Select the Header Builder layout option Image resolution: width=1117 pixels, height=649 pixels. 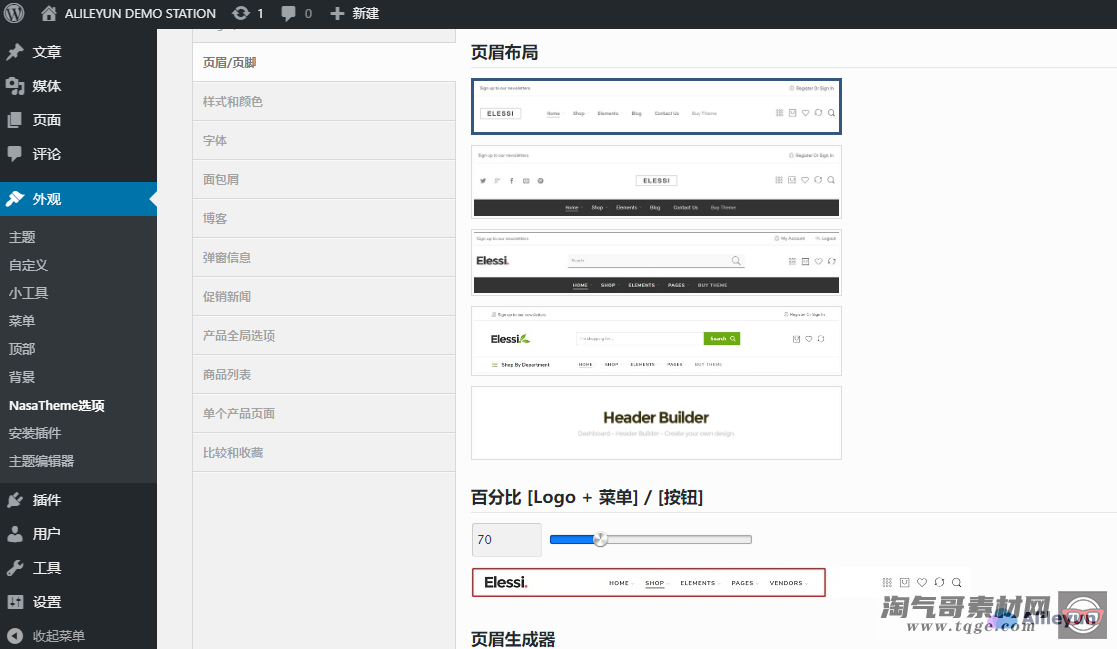656,423
